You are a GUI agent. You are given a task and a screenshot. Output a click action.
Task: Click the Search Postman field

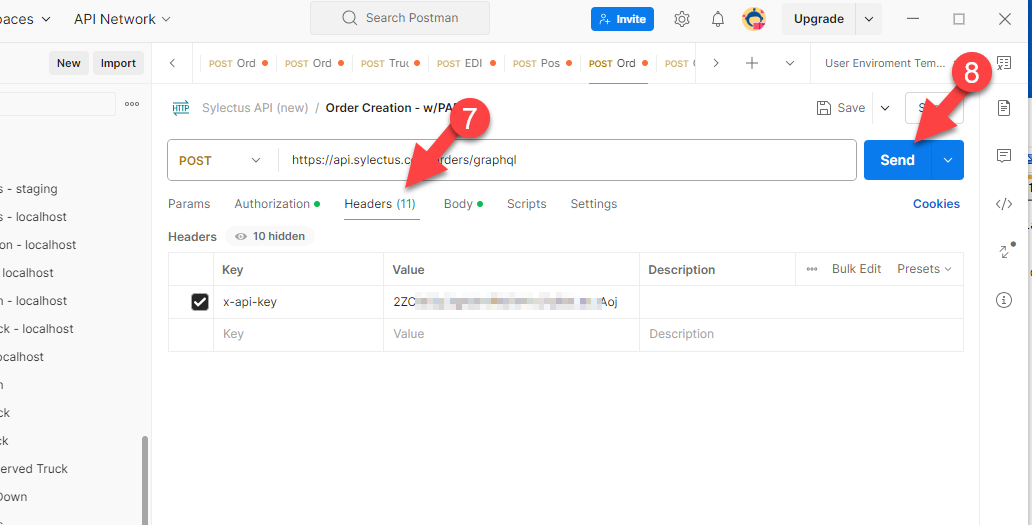pyautogui.click(x=400, y=18)
